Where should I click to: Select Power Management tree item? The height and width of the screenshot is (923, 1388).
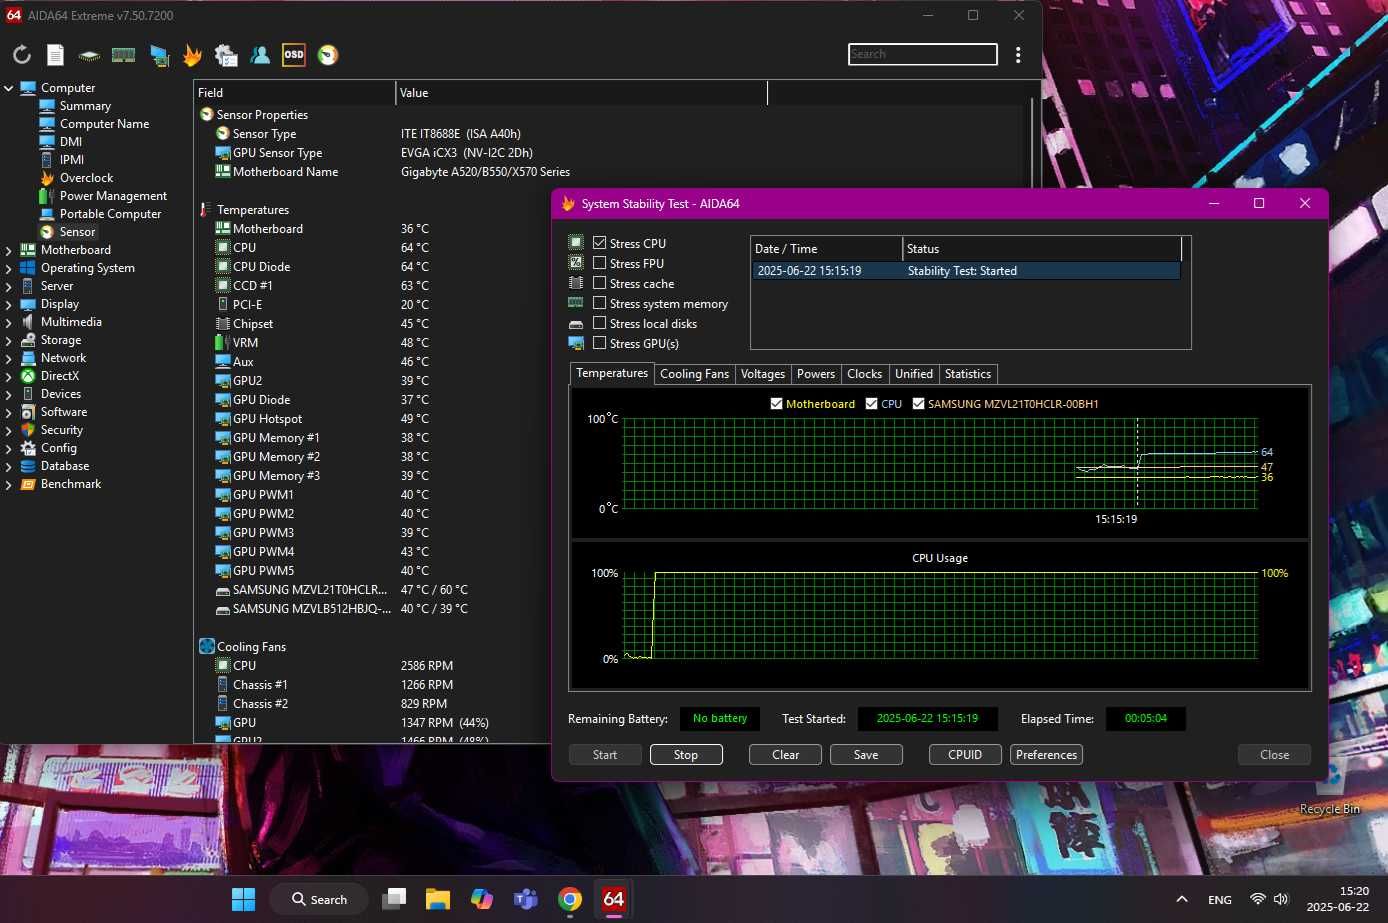pyautogui.click(x=113, y=196)
